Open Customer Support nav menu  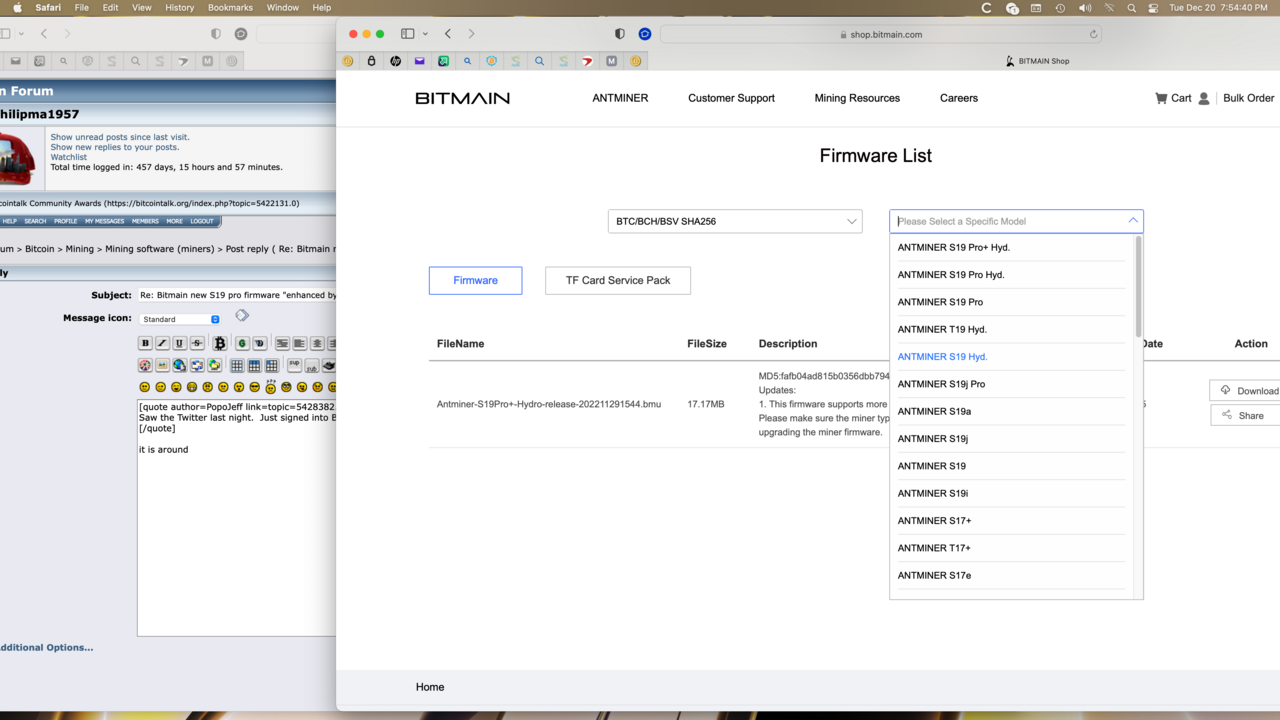(x=731, y=98)
